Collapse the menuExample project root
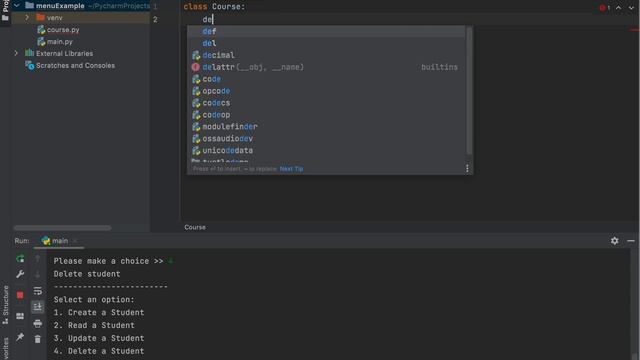 pyautogui.click(x=17, y=6)
